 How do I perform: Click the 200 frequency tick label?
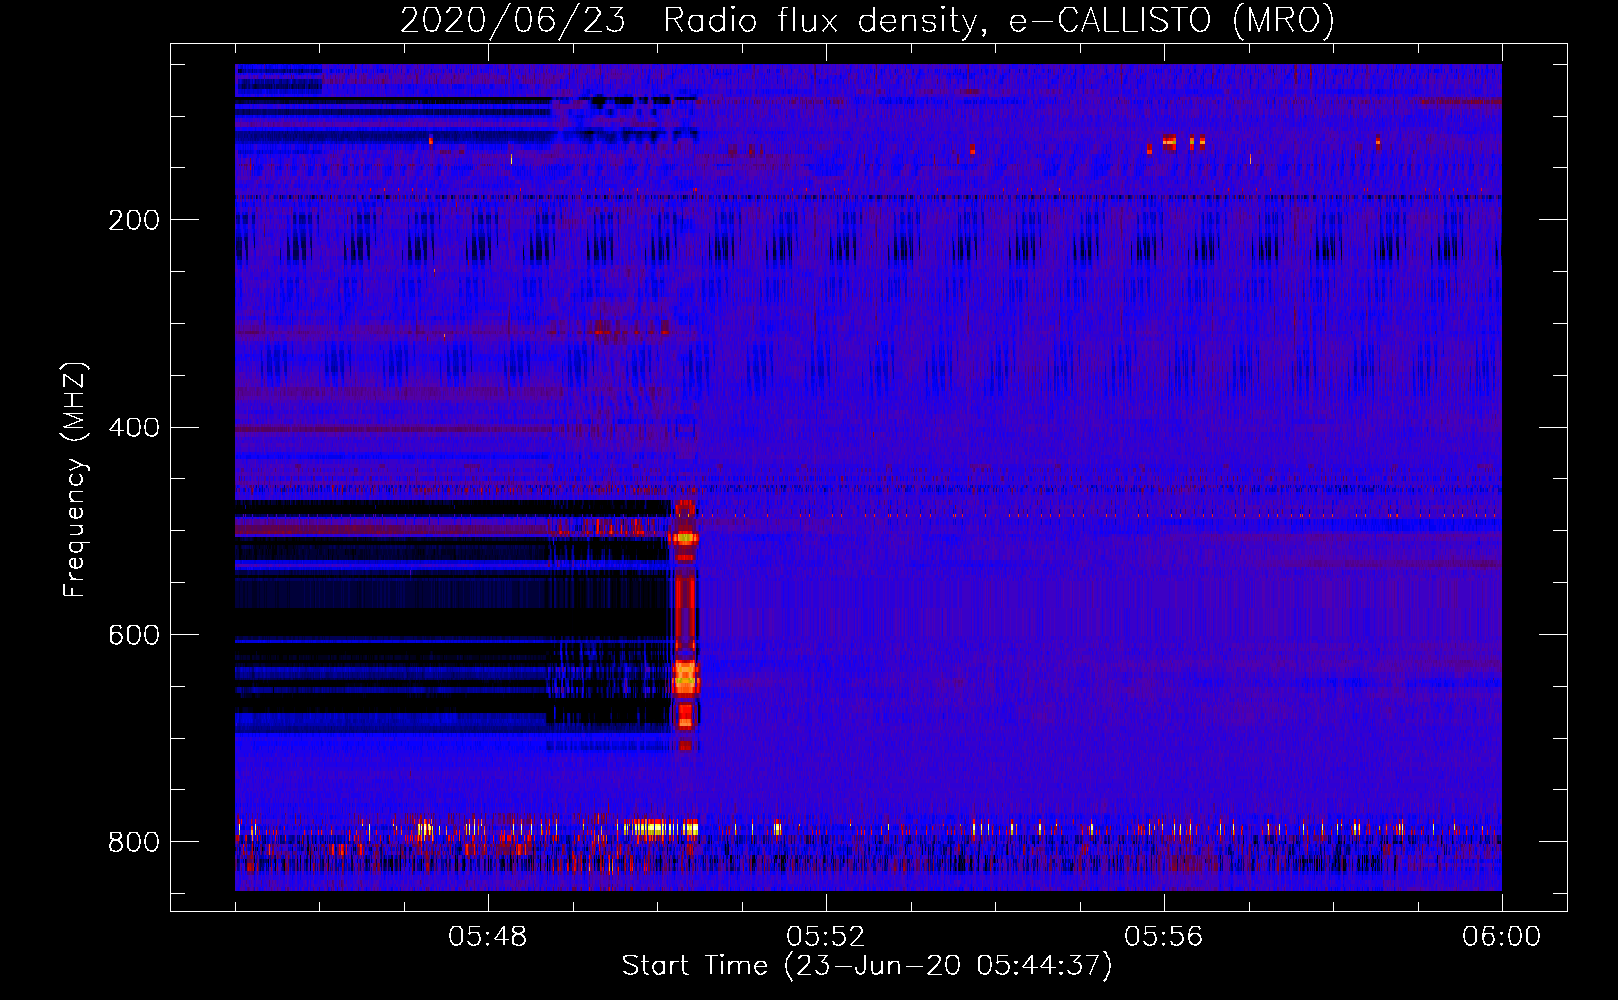coord(134,220)
